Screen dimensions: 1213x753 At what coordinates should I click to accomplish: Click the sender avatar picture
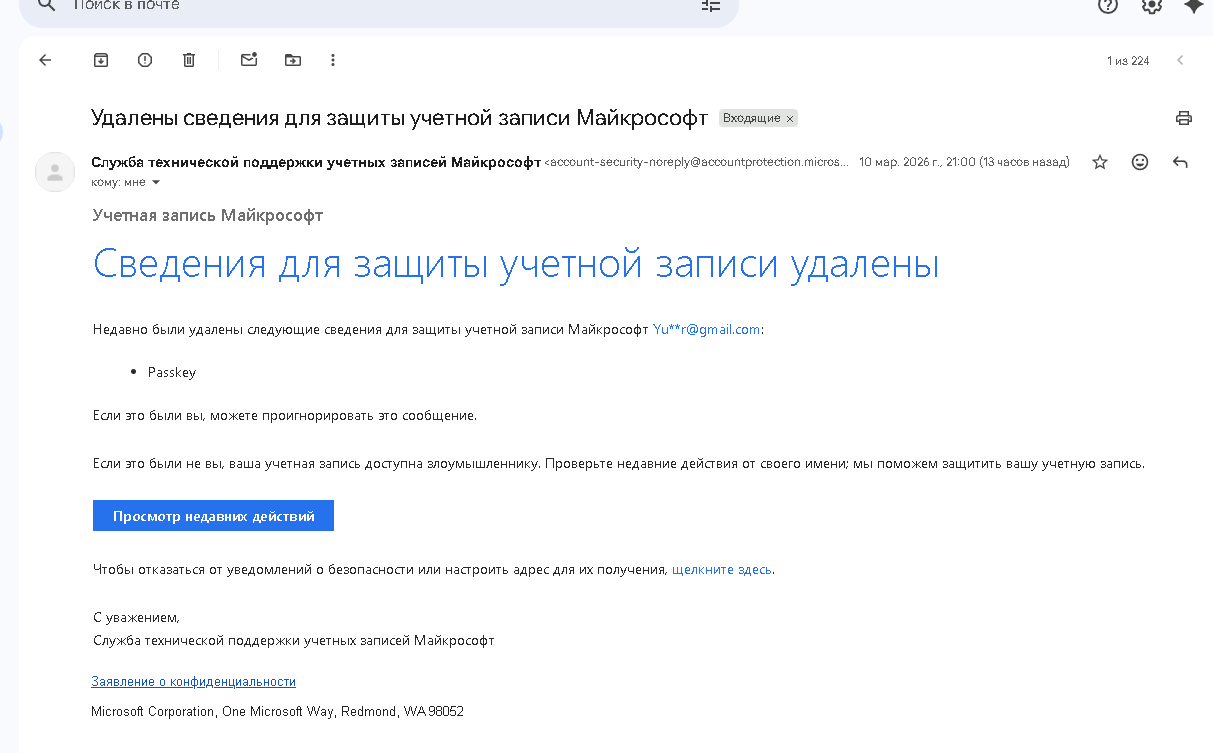tap(55, 172)
